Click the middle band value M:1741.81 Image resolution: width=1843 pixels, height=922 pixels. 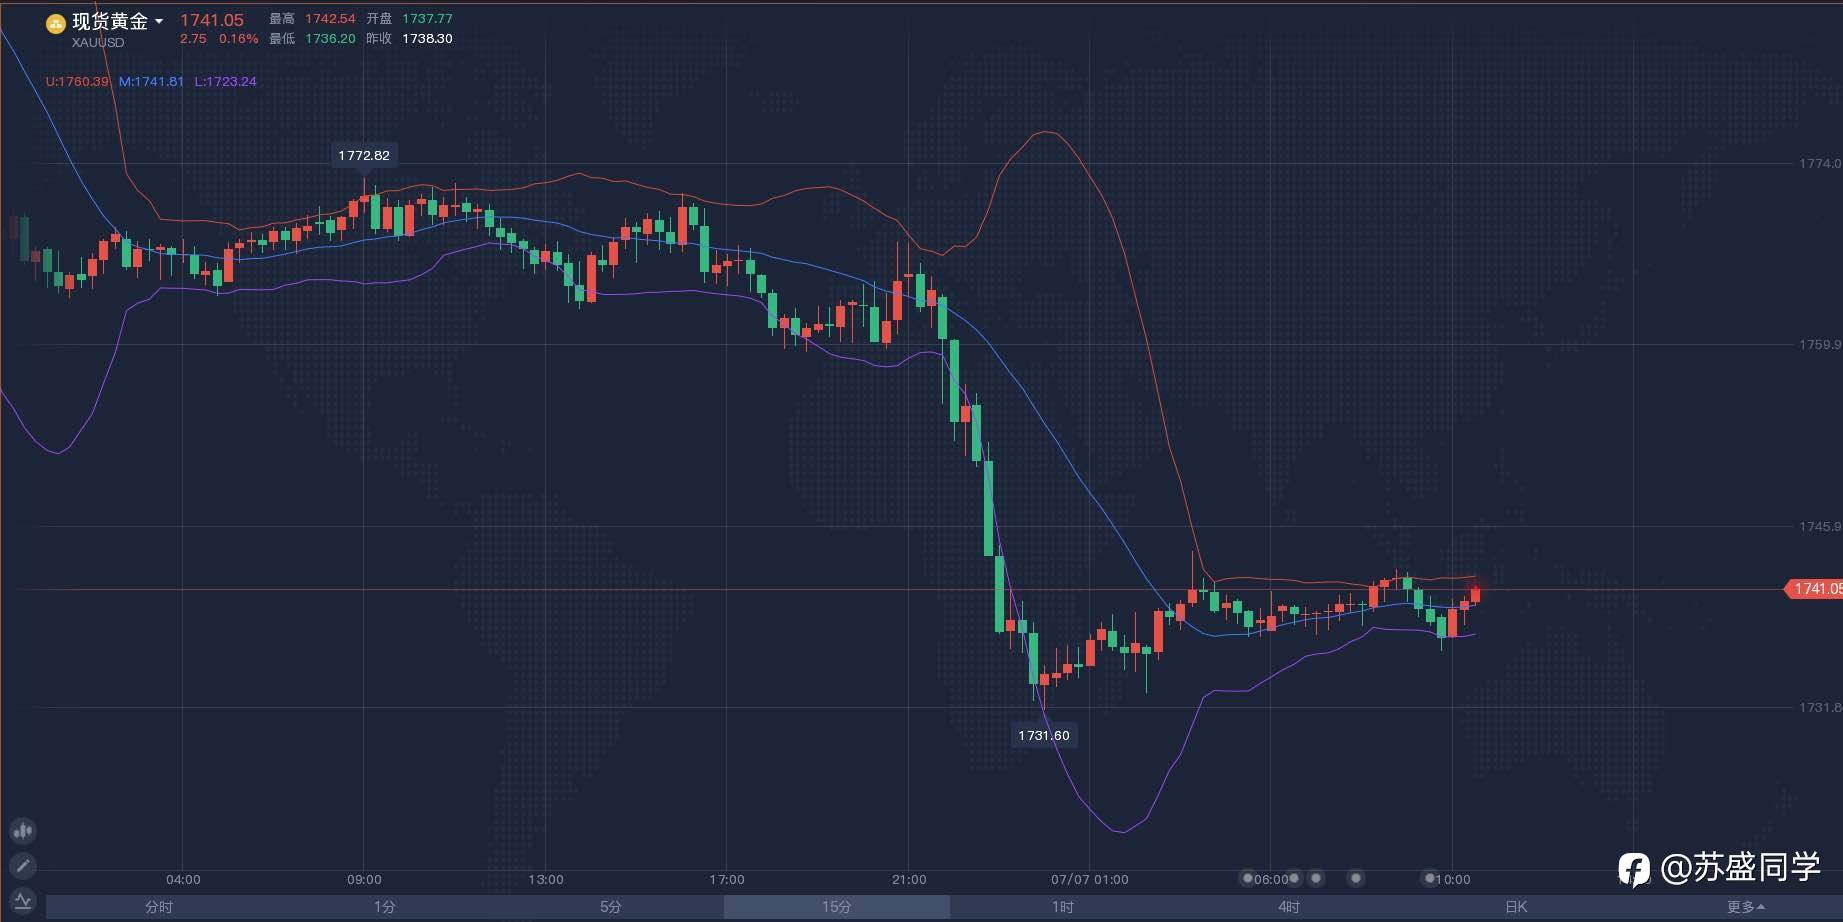pos(151,81)
